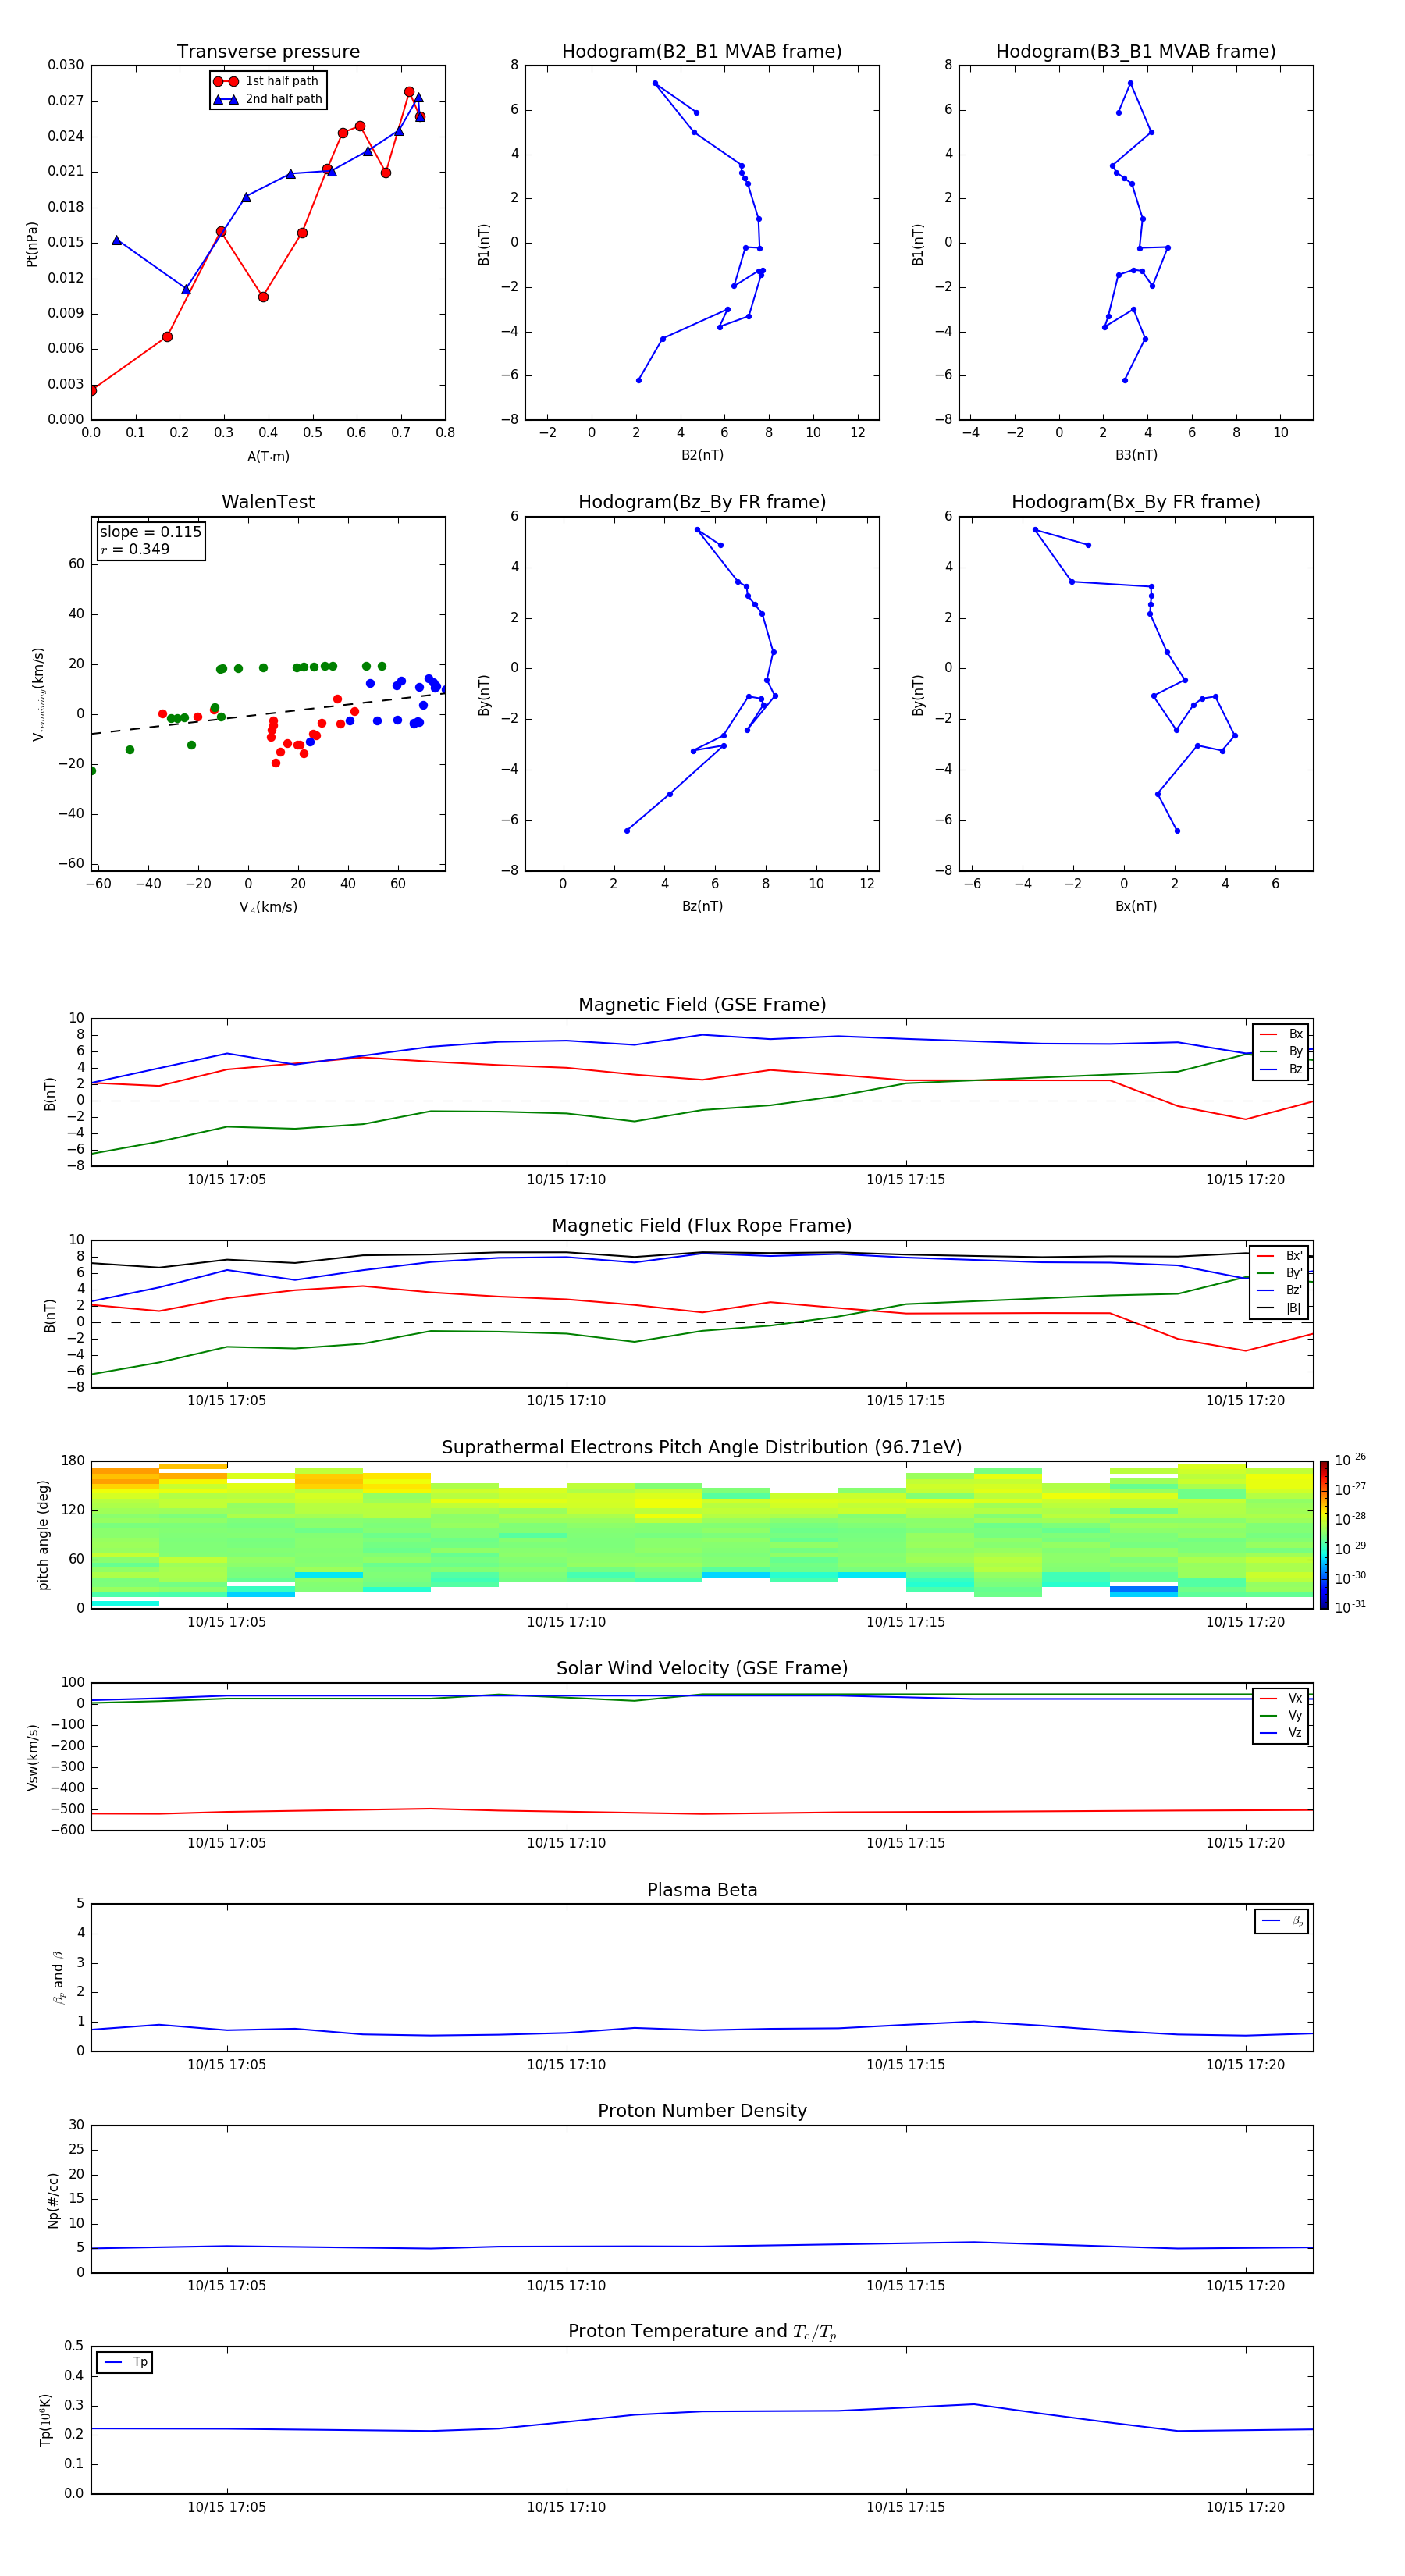The width and height of the screenshot is (1405, 2576).
Task: Click '10/15 17:05' tick under Proton Number Density
Action: [x=227, y=2286]
